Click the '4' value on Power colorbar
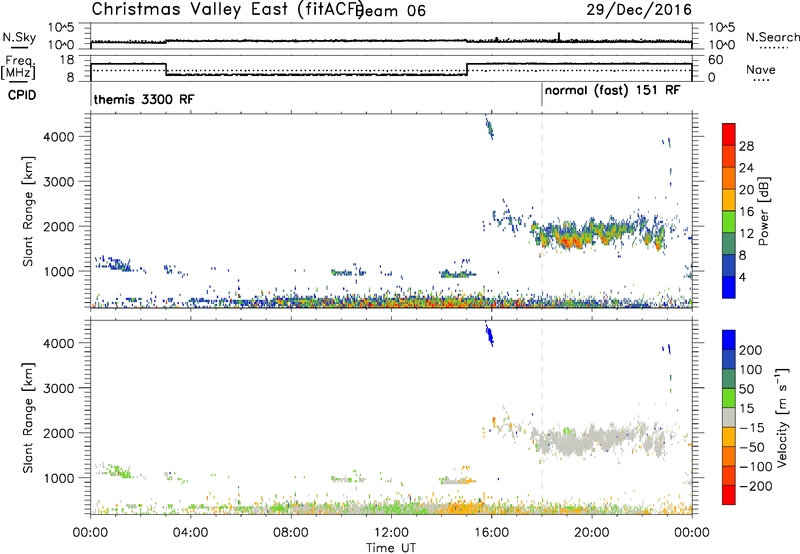 click(x=743, y=277)
